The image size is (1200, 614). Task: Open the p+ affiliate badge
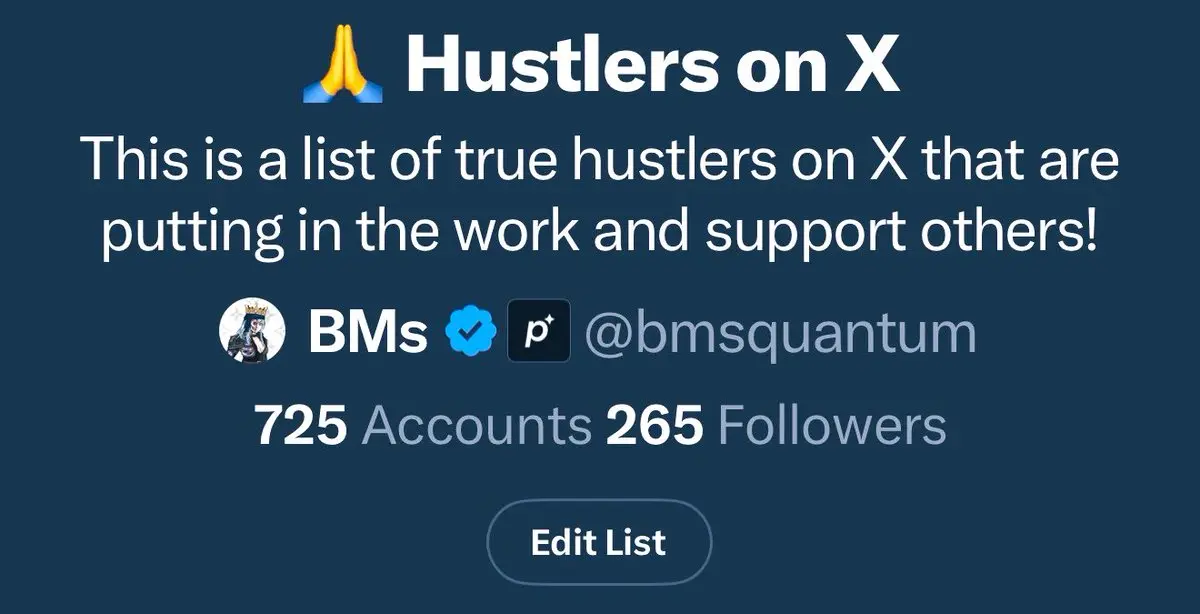click(x=539, y=332)
